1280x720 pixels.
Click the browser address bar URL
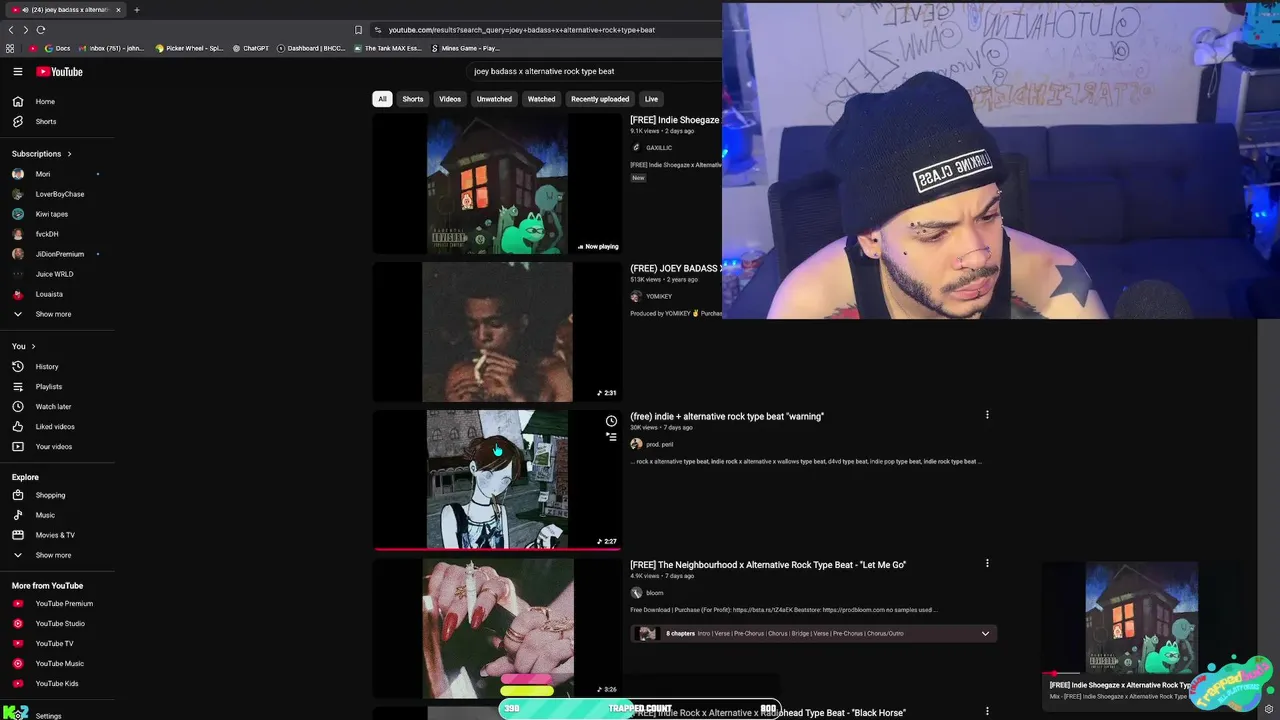click(522, 30)
